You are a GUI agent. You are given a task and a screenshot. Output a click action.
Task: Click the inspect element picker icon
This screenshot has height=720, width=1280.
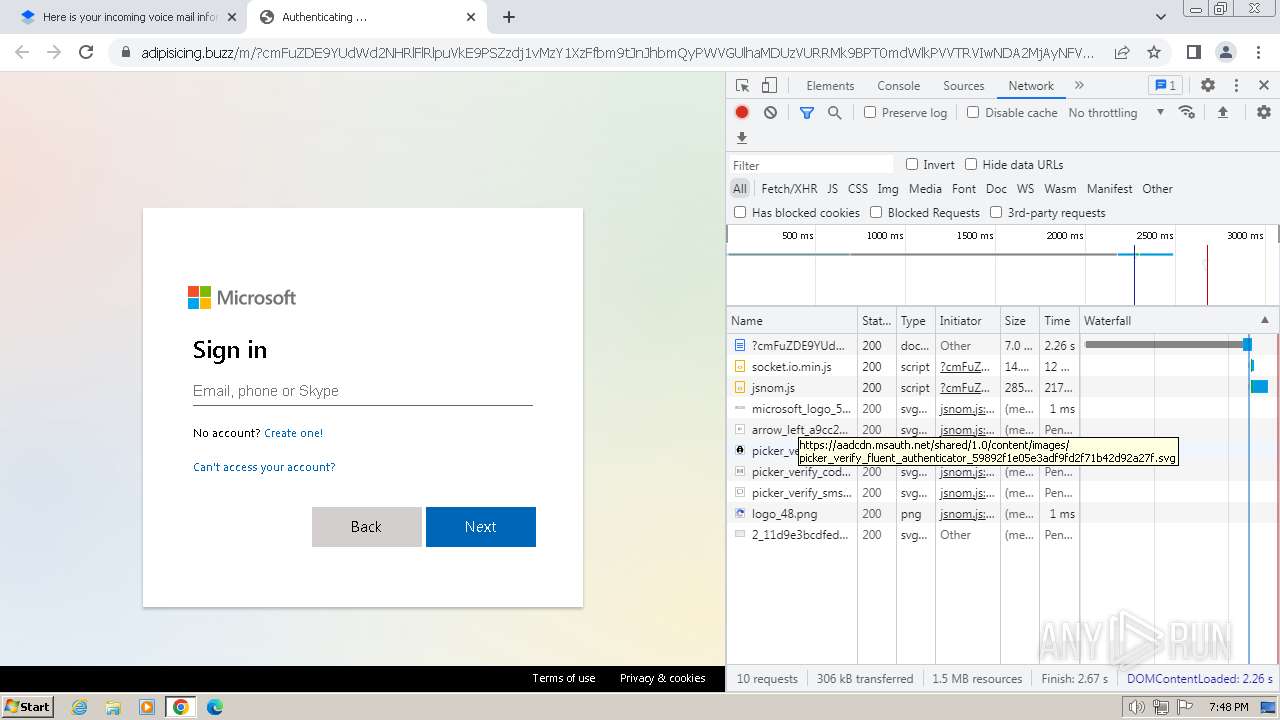742,86
